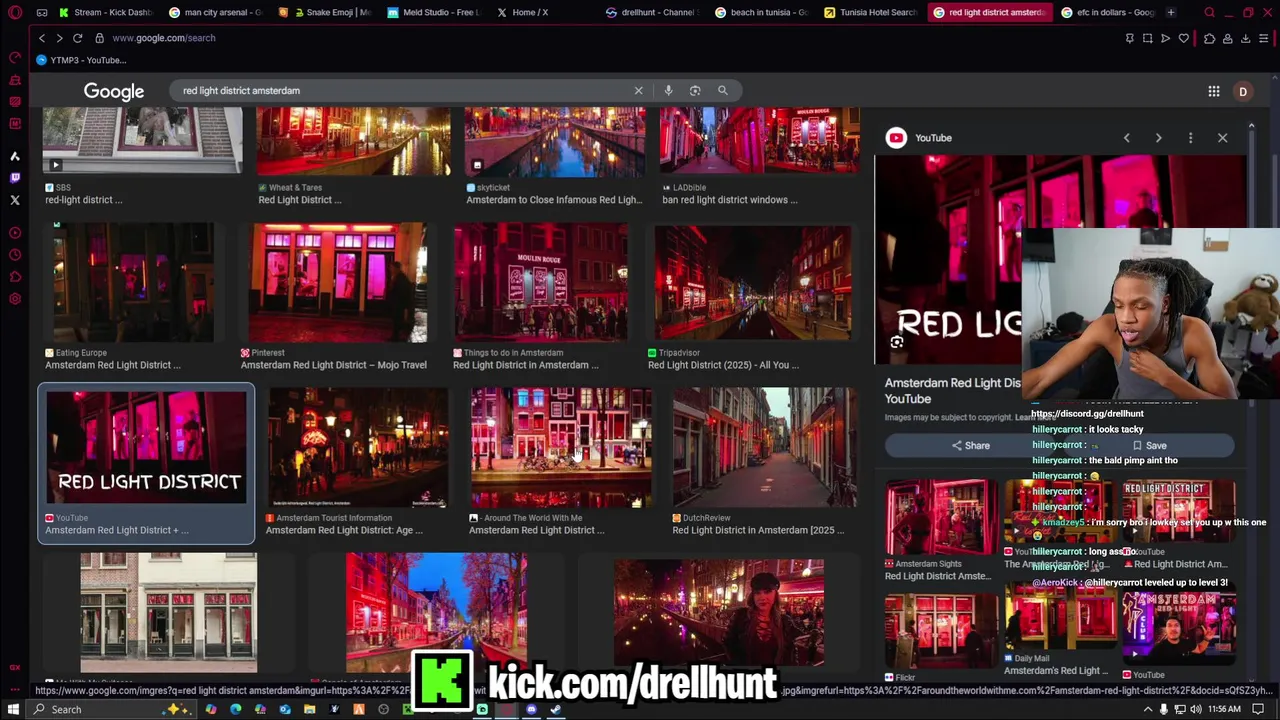Click the Google search magnifier button

pos(722,91)
